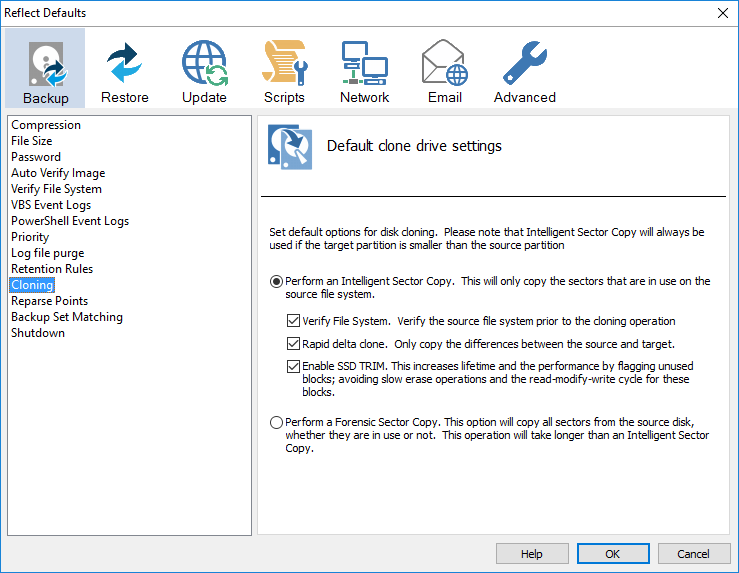739x573 pixels.
Task: Select the Forensic Sector Copy radio option
Action: click(277, 423)
